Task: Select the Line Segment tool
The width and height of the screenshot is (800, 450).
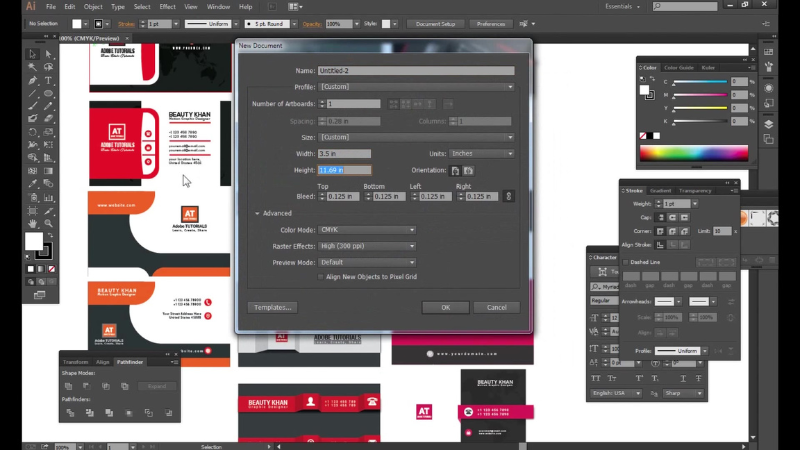Action: (x=33, y=93)
